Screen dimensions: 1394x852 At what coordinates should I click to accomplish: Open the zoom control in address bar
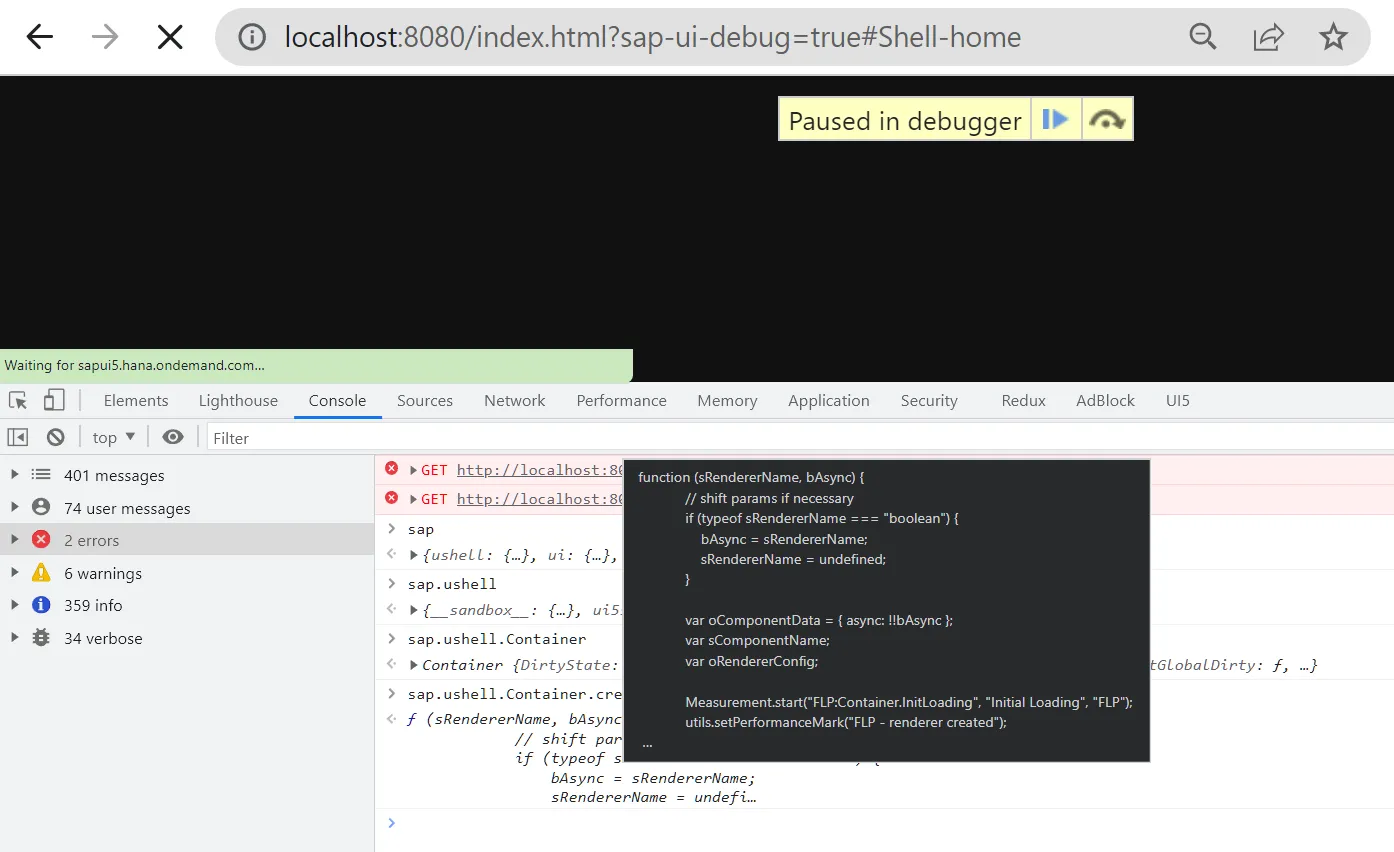(x=1203, y=38)
